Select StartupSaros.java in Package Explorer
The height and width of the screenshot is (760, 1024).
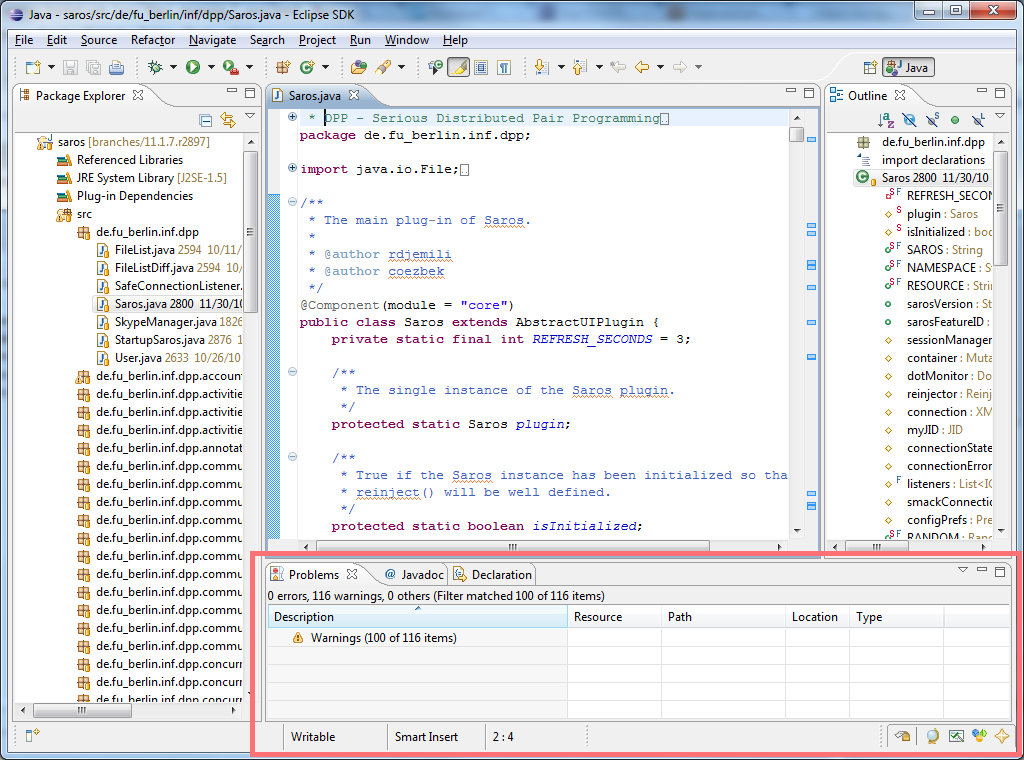coord(158,340)
